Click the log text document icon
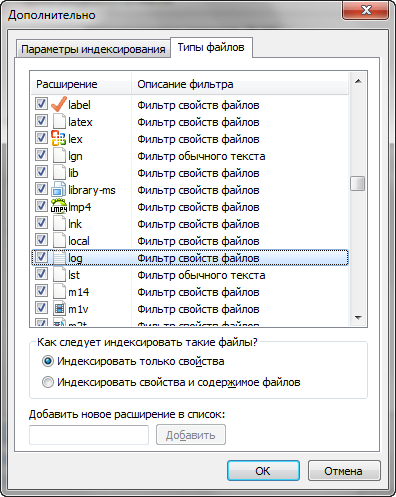396x497 pixels. 59,257
